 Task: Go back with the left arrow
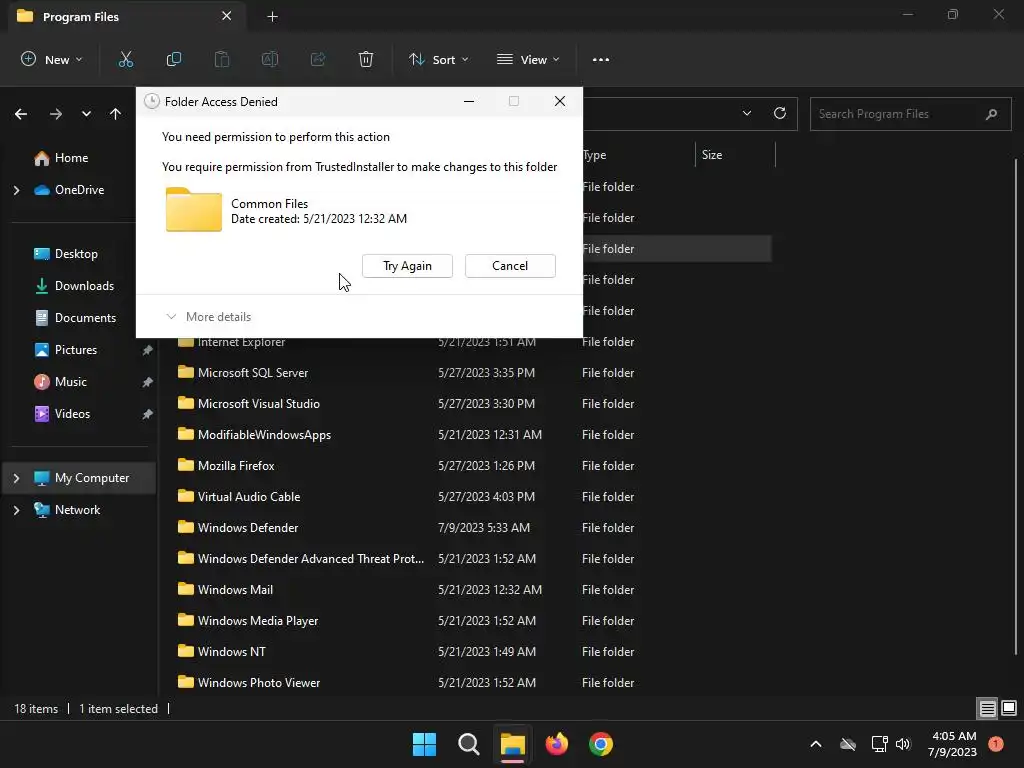tap(21, 114)
